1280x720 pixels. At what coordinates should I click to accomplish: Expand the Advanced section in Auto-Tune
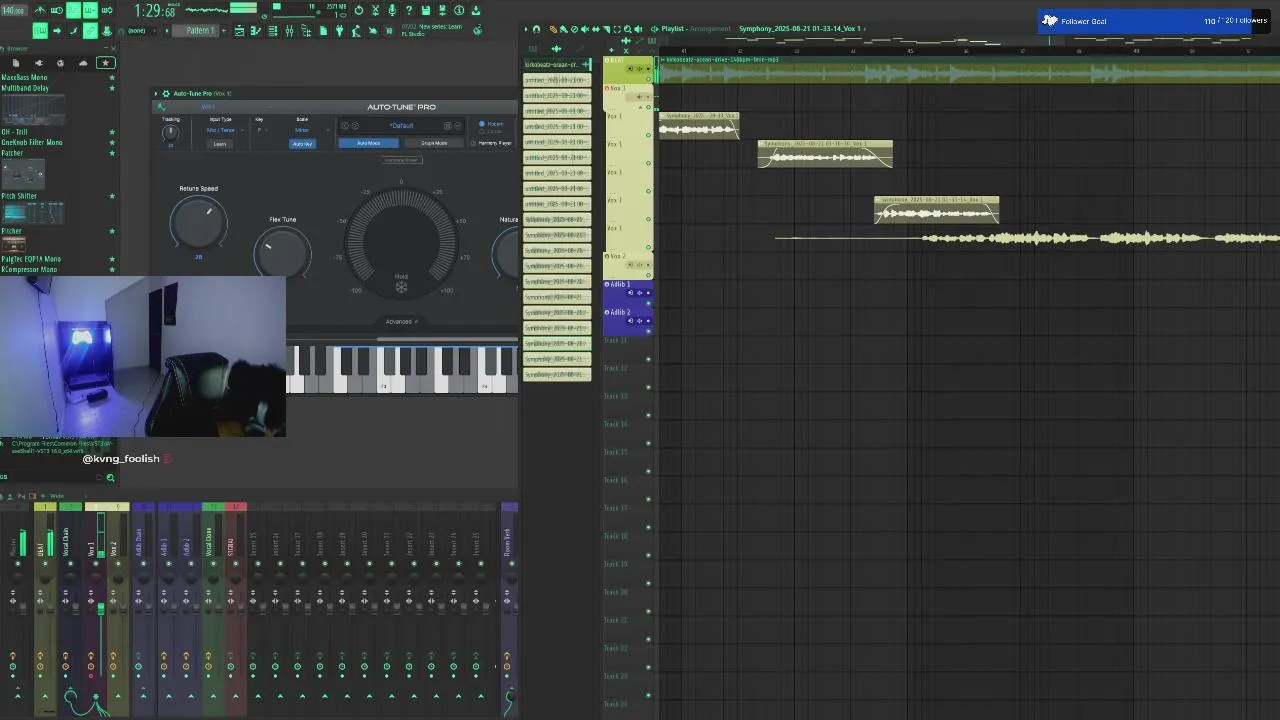coord(401,321)
